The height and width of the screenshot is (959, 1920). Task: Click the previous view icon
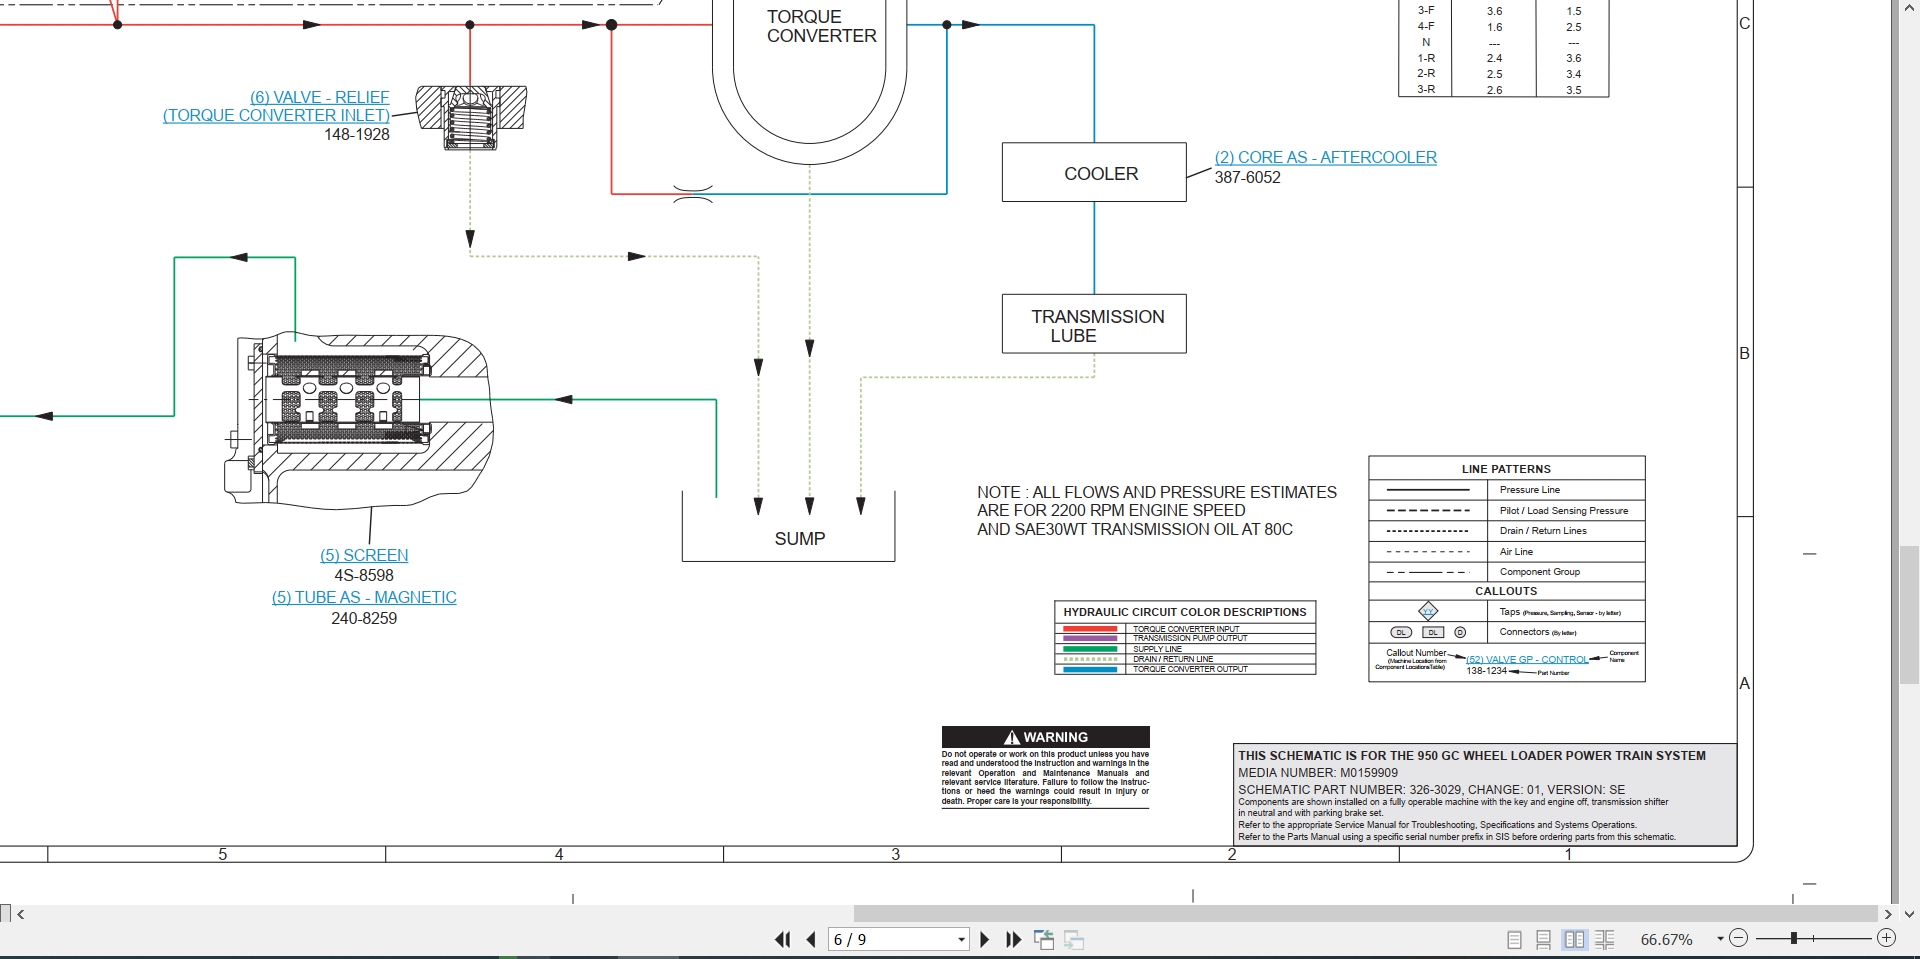click(1044, 939)
